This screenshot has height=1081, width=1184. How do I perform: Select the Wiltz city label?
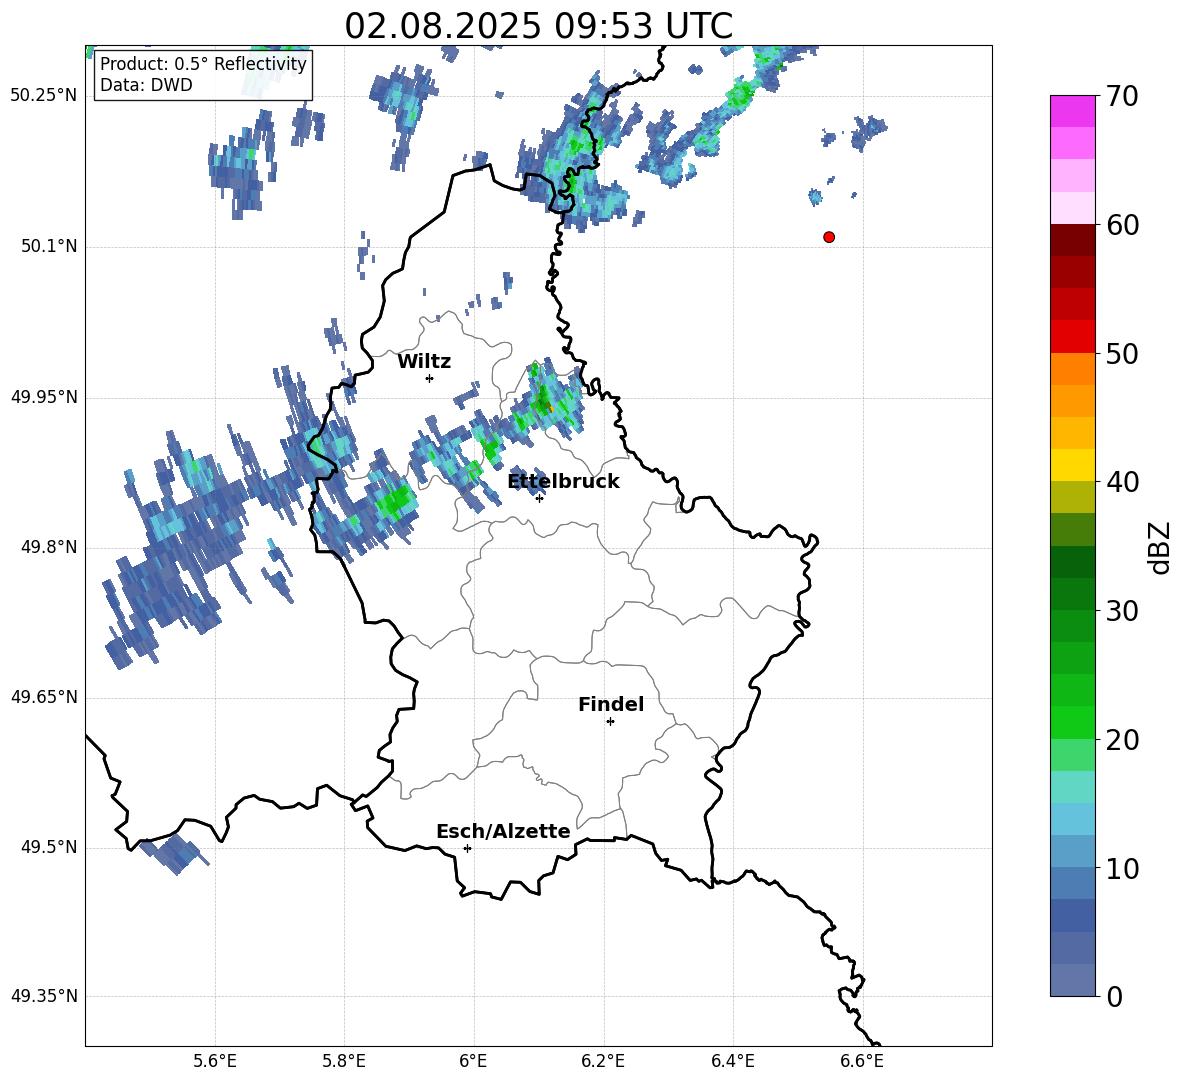[x=424, y=362]
